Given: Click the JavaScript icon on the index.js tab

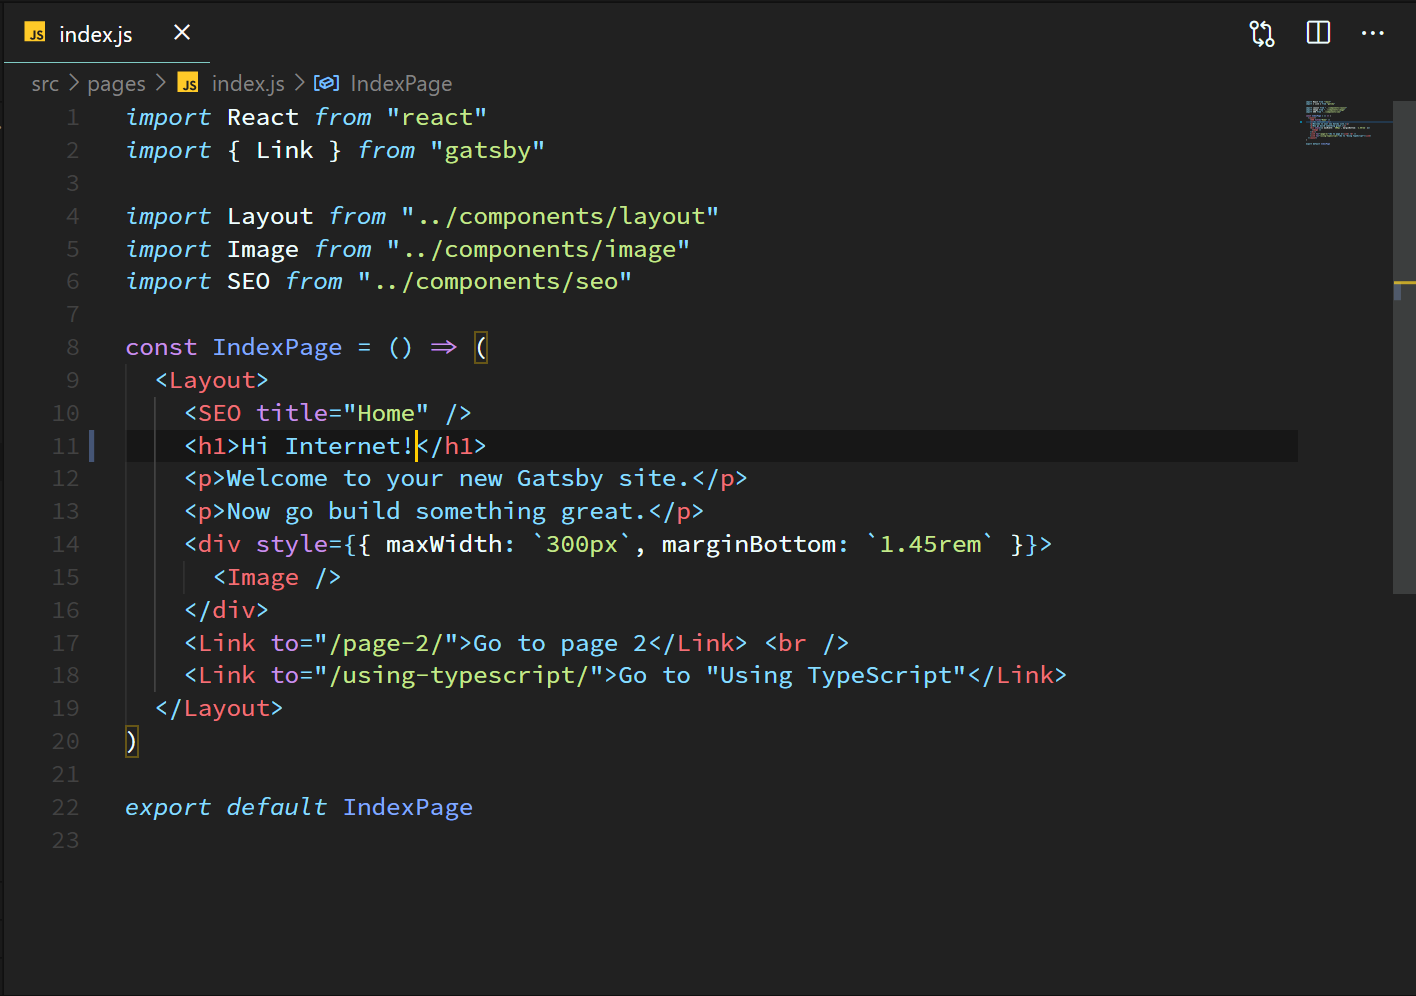Looking at the screenshot, I should click(x=34, y=33).
